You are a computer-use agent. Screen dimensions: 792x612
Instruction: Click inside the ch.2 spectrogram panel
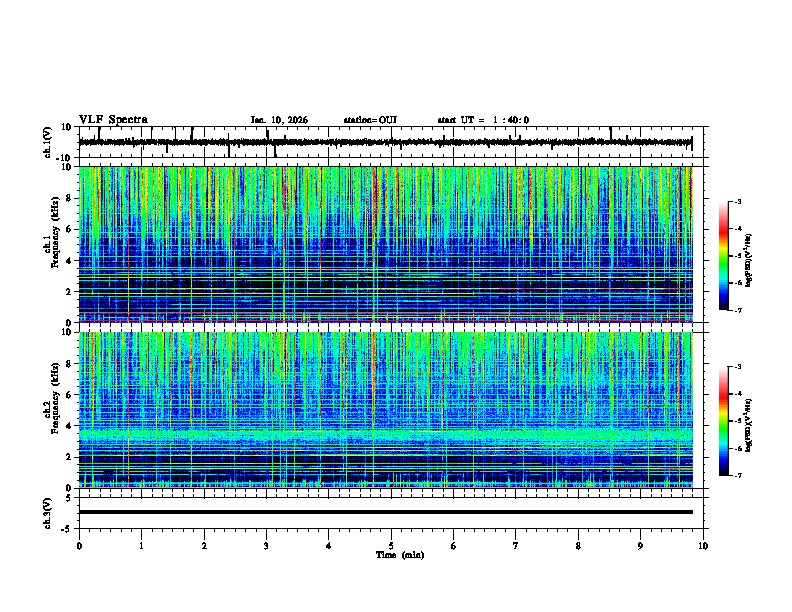pos(385,410)
